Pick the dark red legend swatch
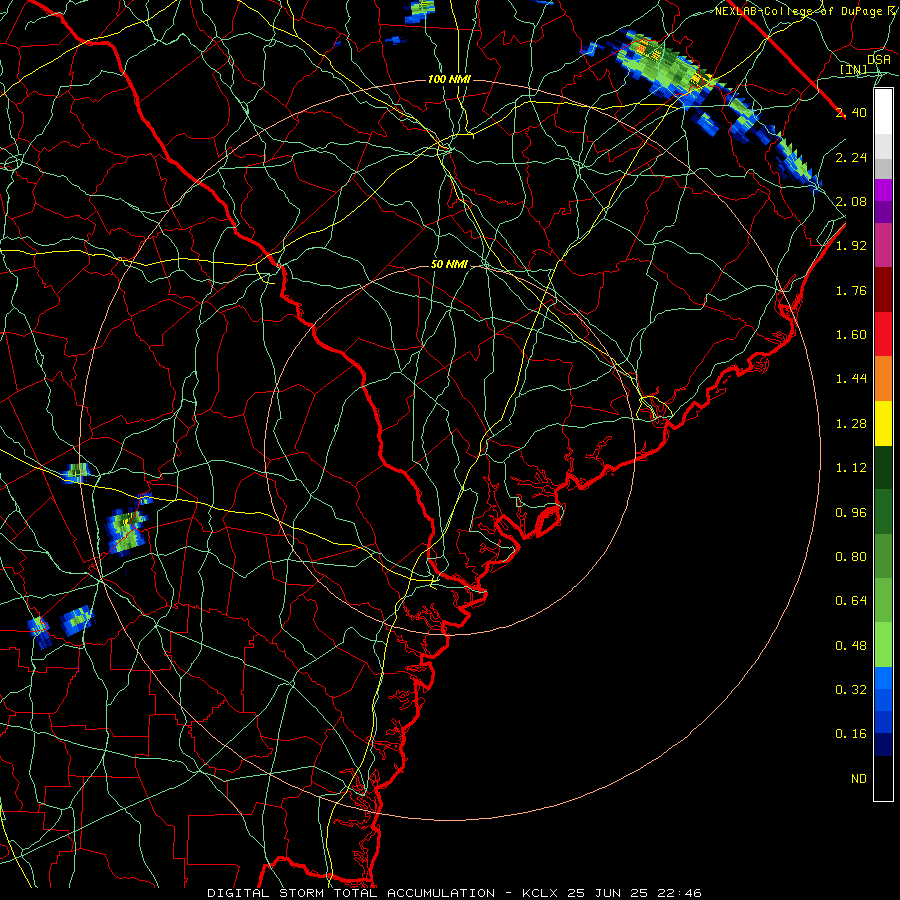 pyautogui.click(x=883, y=290)
